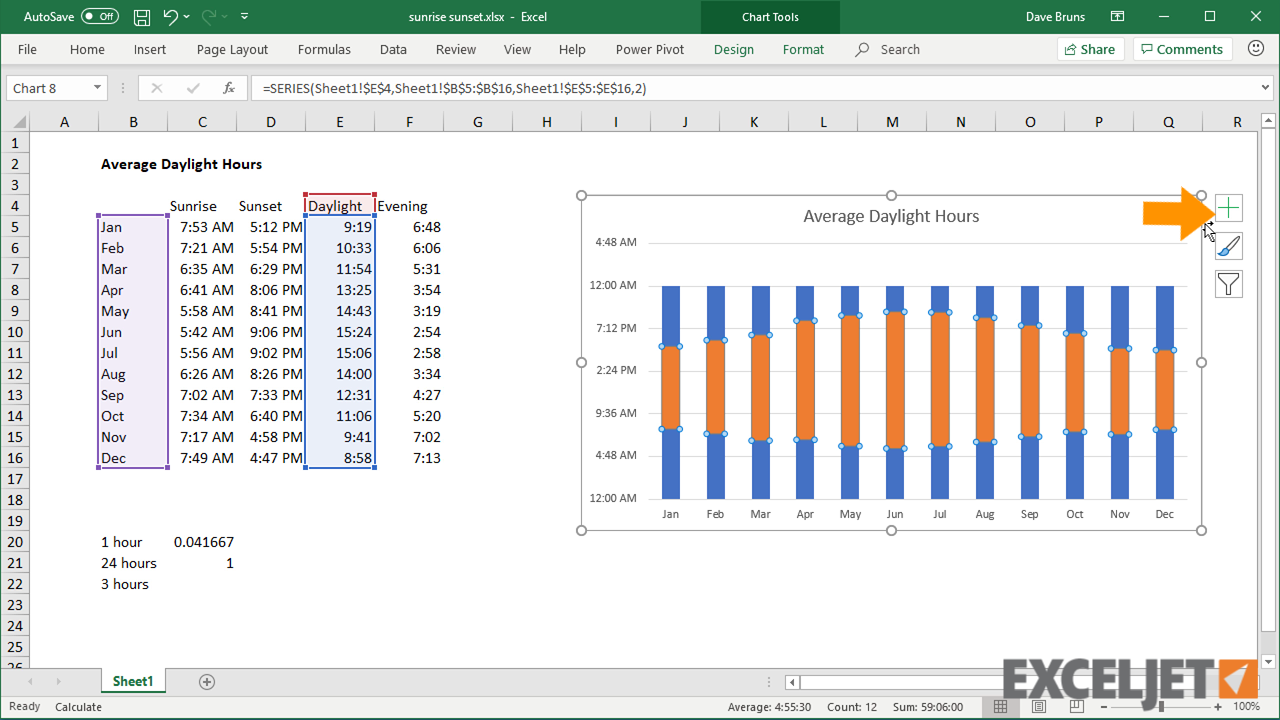
Task: Click the Calculate status bar text
Action: pyautogui.click(x=78, y=706)
